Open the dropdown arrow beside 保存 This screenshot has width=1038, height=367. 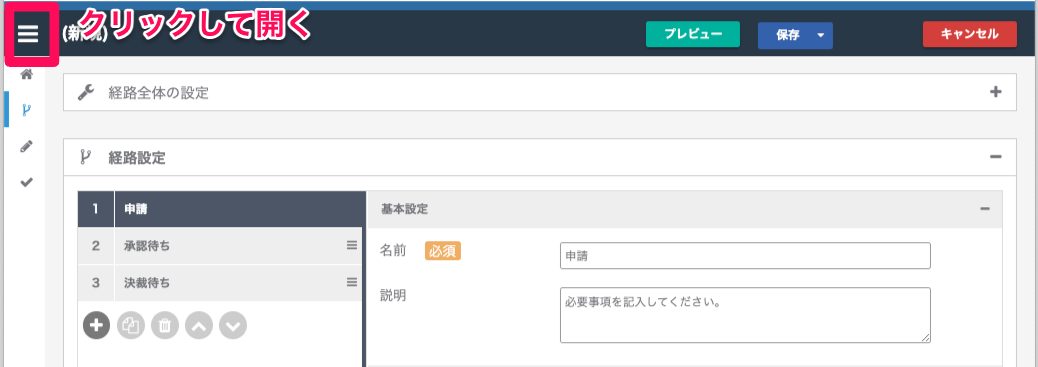pos(821,36)
